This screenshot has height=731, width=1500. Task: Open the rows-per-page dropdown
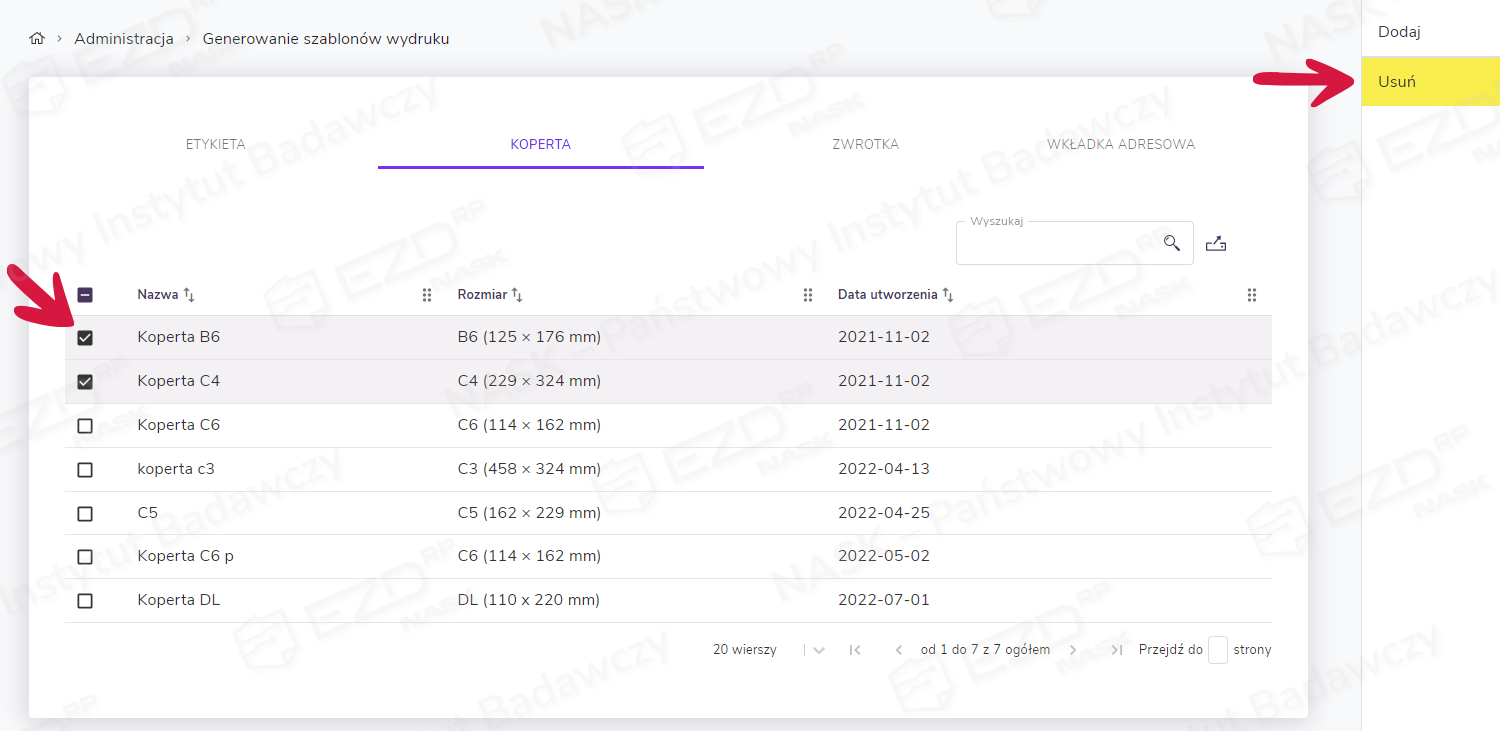(x=818, y=650)
